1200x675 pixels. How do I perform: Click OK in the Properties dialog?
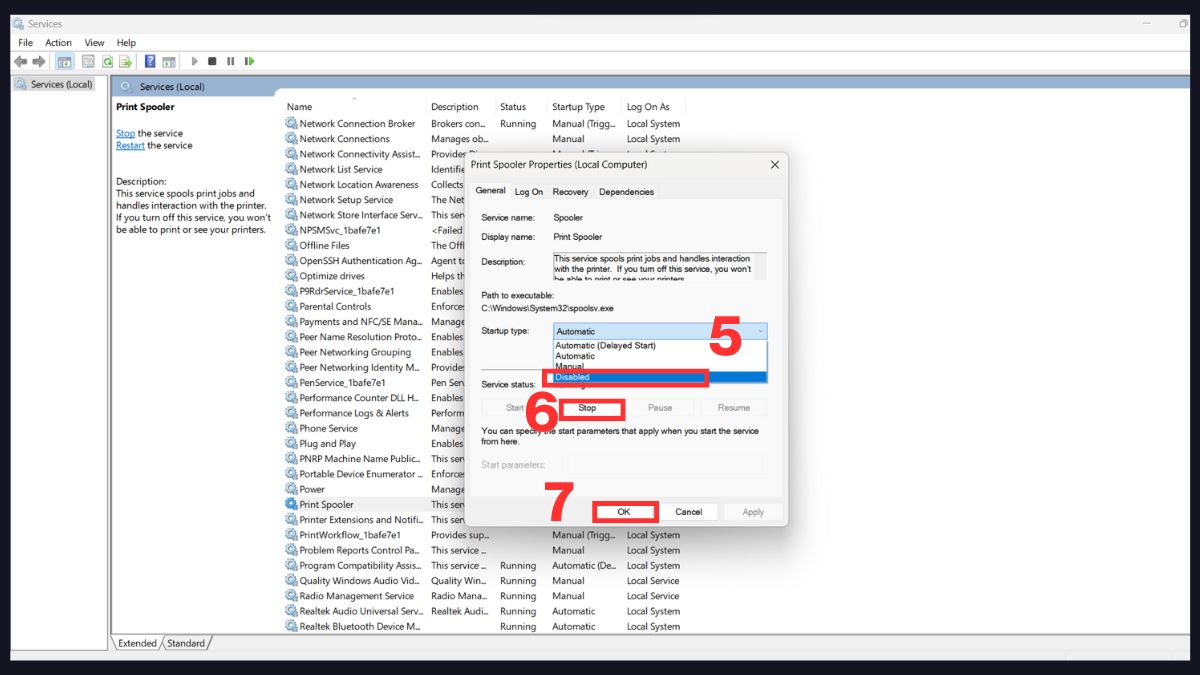click(x=623, y=512)
